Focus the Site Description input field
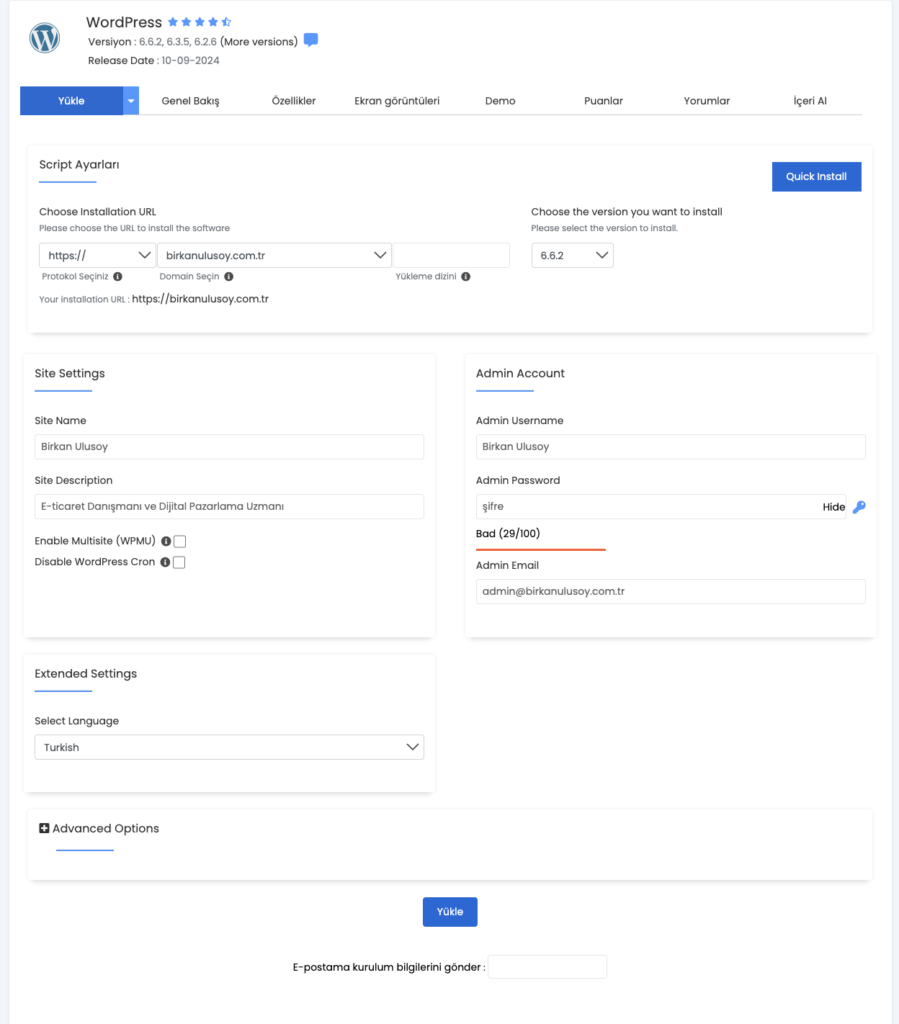899x1024 pixels. tap(229, 506)
